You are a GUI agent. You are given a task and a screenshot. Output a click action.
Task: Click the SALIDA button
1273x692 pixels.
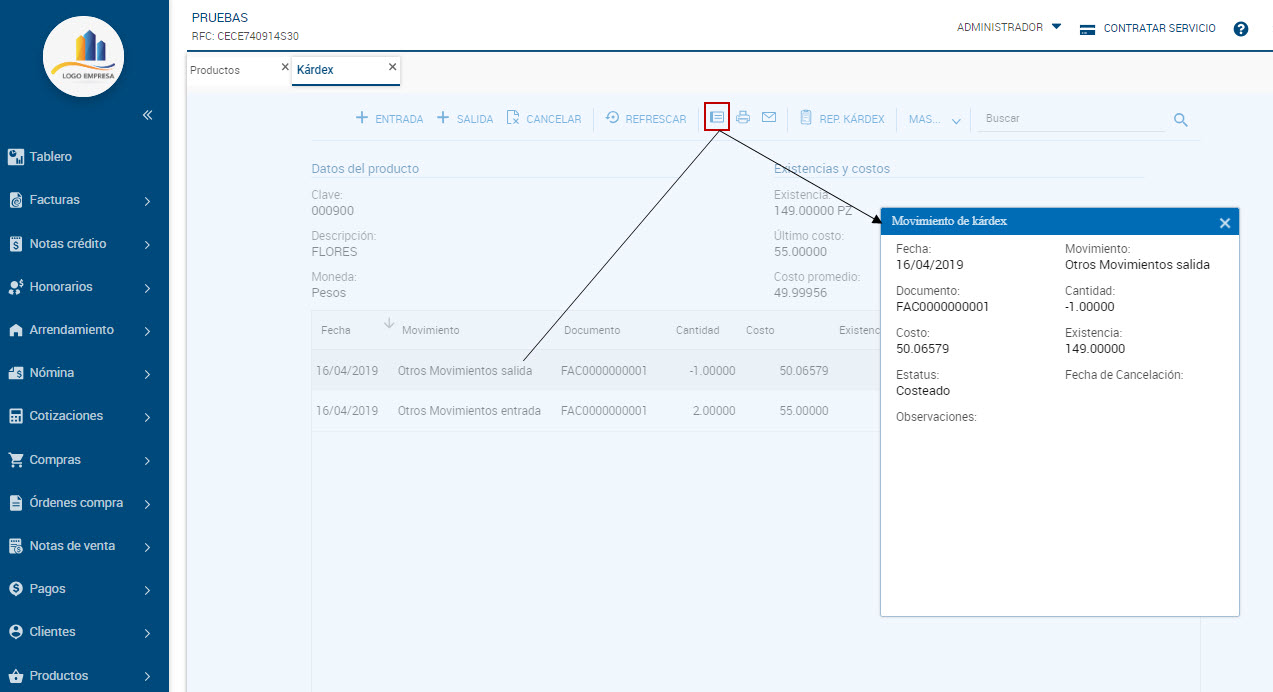(x=465, y=119)
